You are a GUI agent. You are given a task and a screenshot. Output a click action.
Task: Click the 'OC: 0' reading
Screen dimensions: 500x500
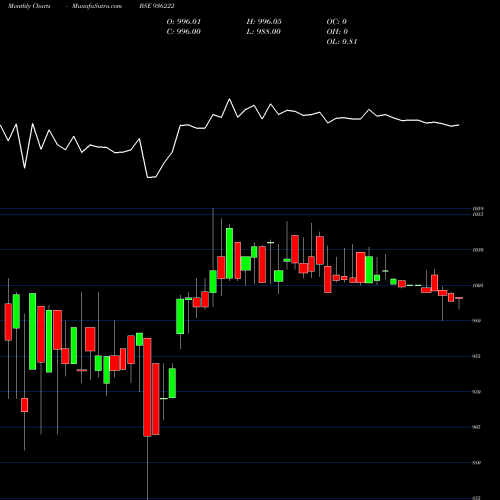pos(337,22)
